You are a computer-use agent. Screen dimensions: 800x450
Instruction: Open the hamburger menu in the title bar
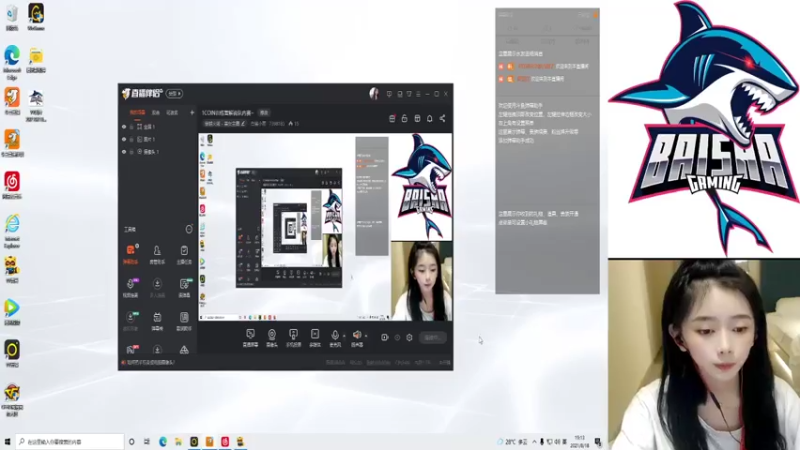click(x=418, y=94)
